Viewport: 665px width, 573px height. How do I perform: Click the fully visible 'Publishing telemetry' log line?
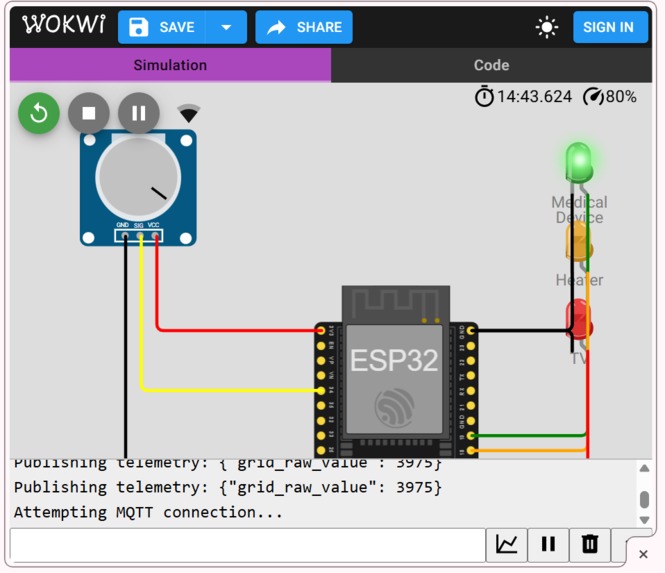(x=228, y=487)
